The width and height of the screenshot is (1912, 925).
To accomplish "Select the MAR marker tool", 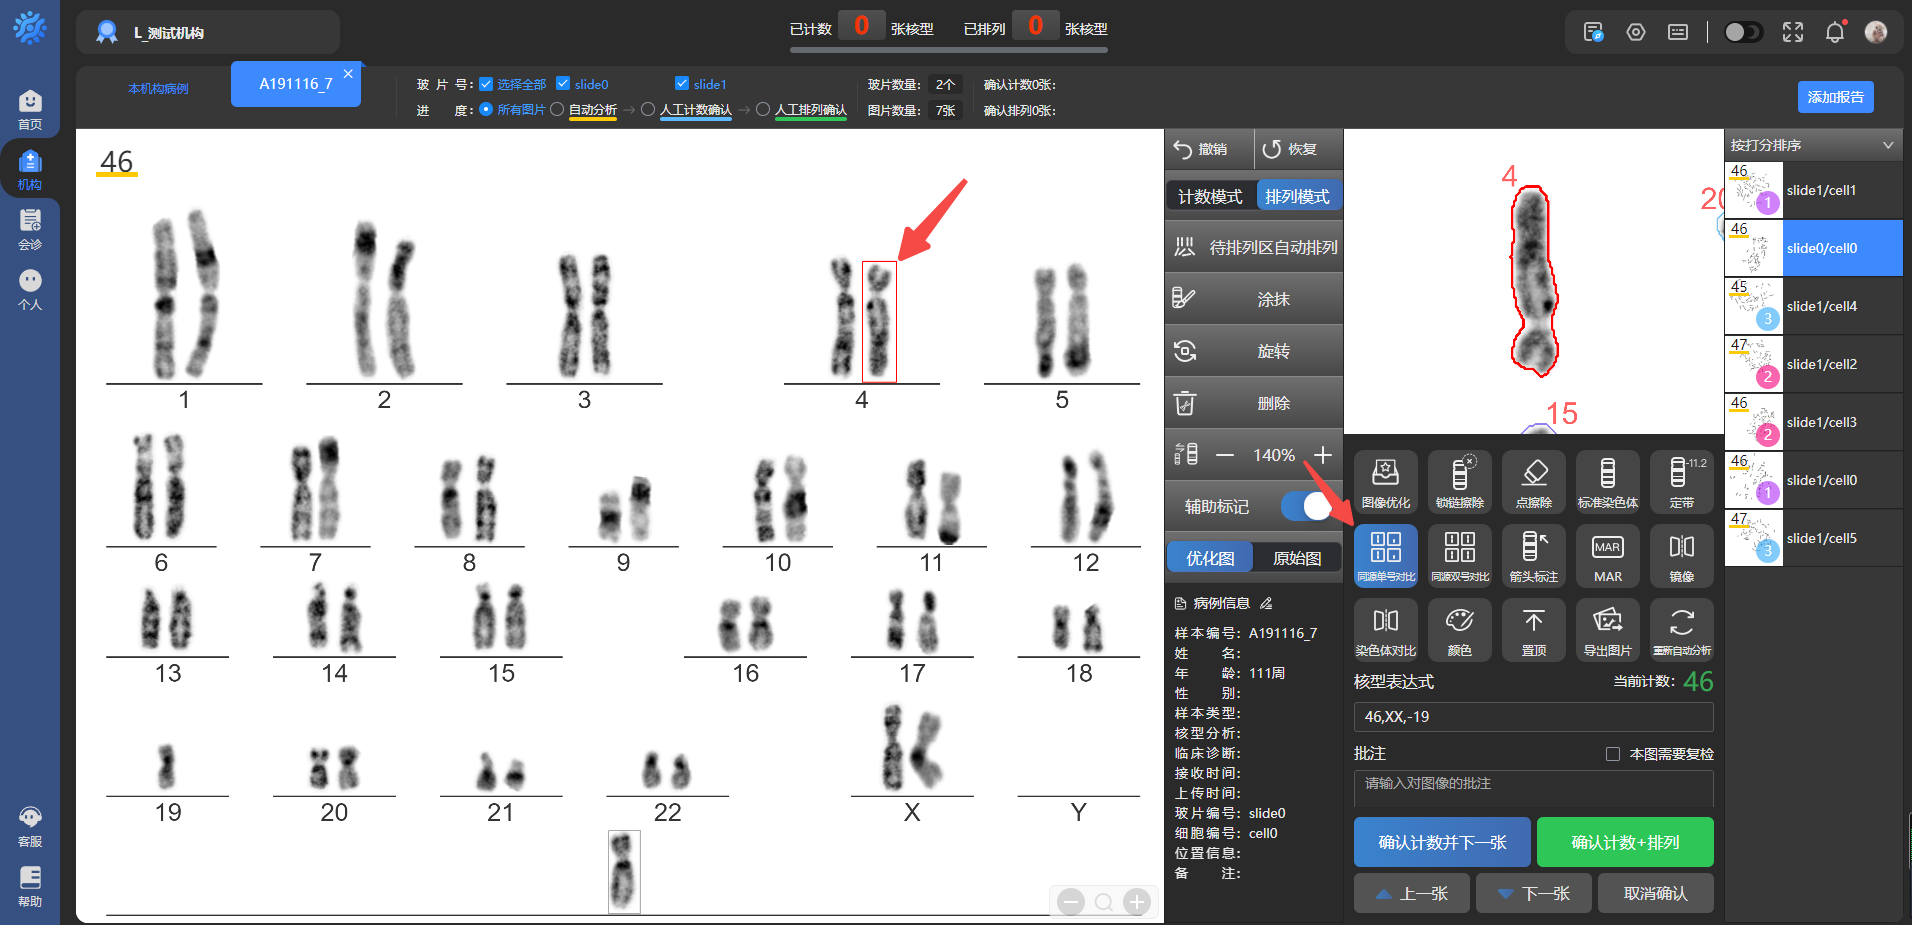I will pos(1607,555).
